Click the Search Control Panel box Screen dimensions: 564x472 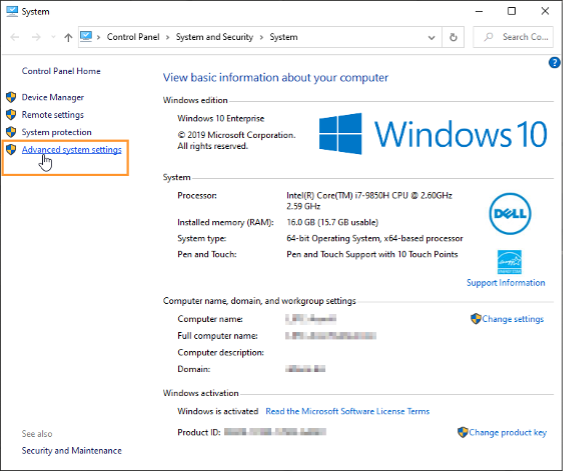(513, 37)
